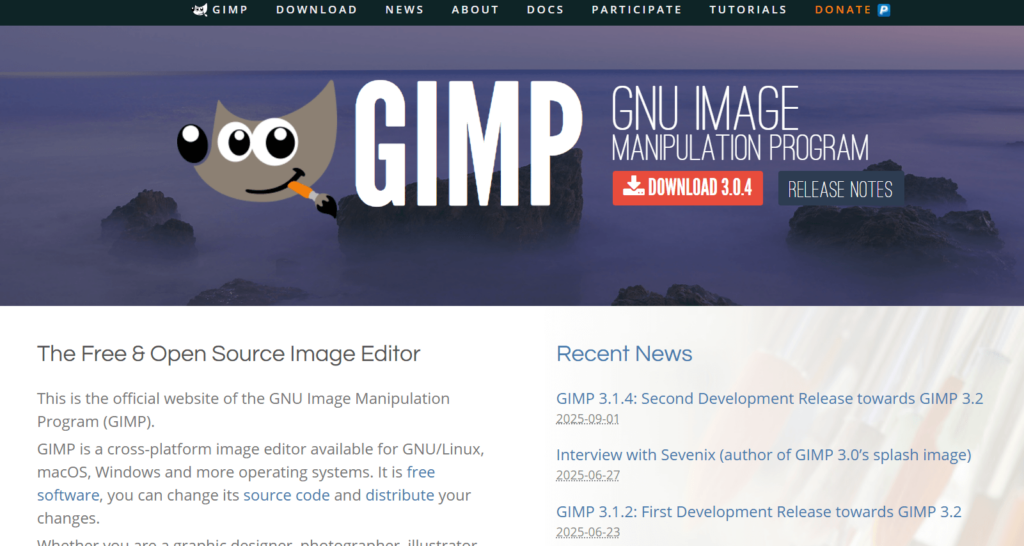Screen dimensions: 1024x546
Task: Click the PayPal icon beside Donate
Action: click(884, 10)
